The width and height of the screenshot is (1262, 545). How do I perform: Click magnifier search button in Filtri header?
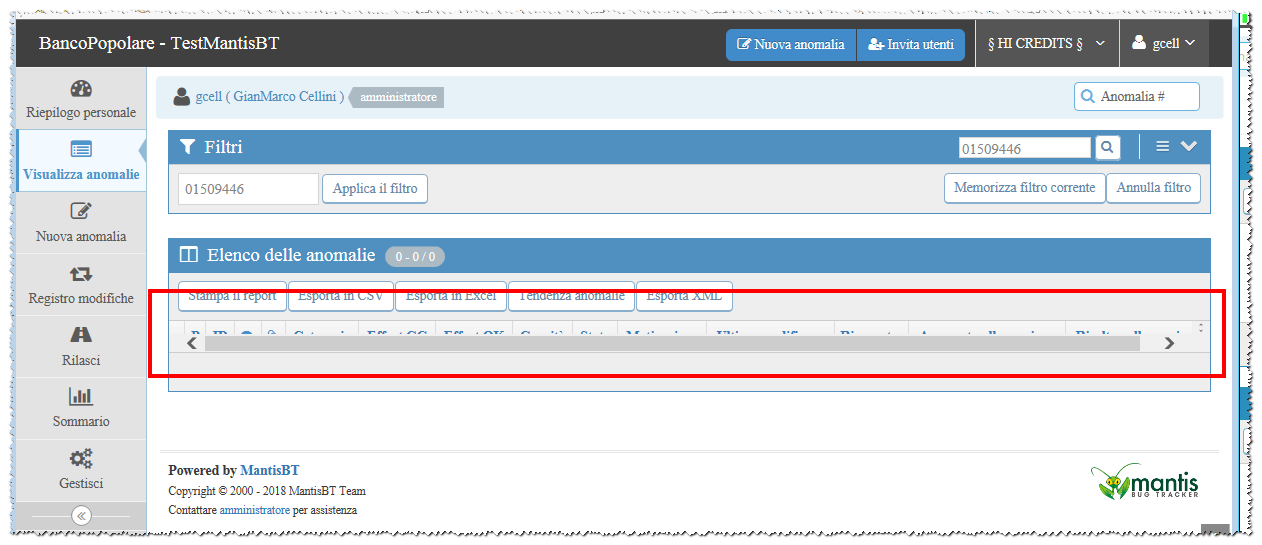click(x=1107, y=147)
